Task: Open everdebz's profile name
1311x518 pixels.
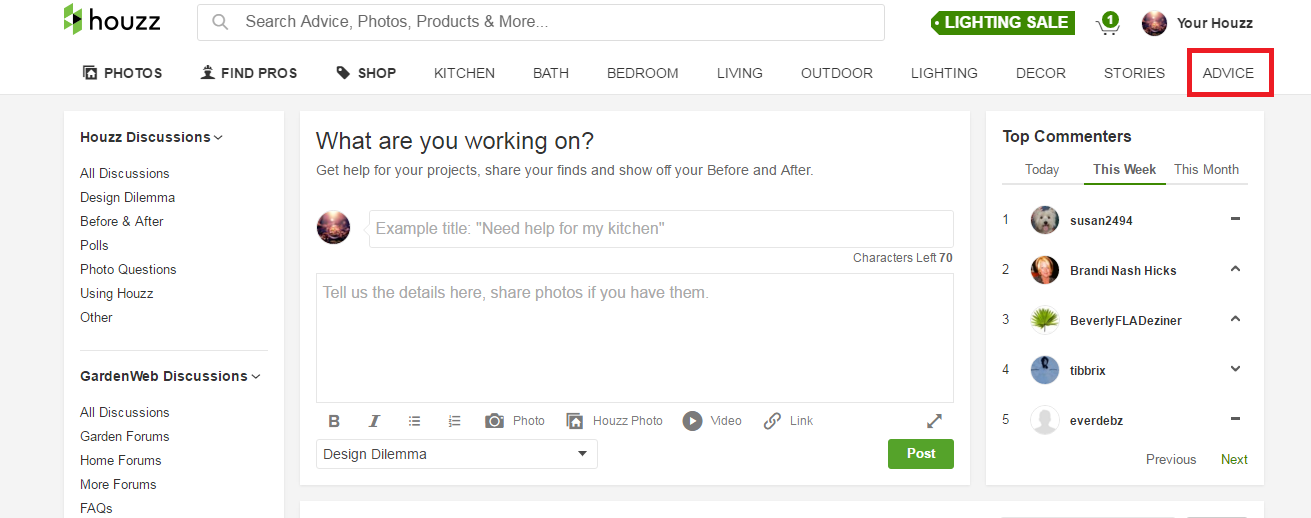Action: click(1097, 420)
